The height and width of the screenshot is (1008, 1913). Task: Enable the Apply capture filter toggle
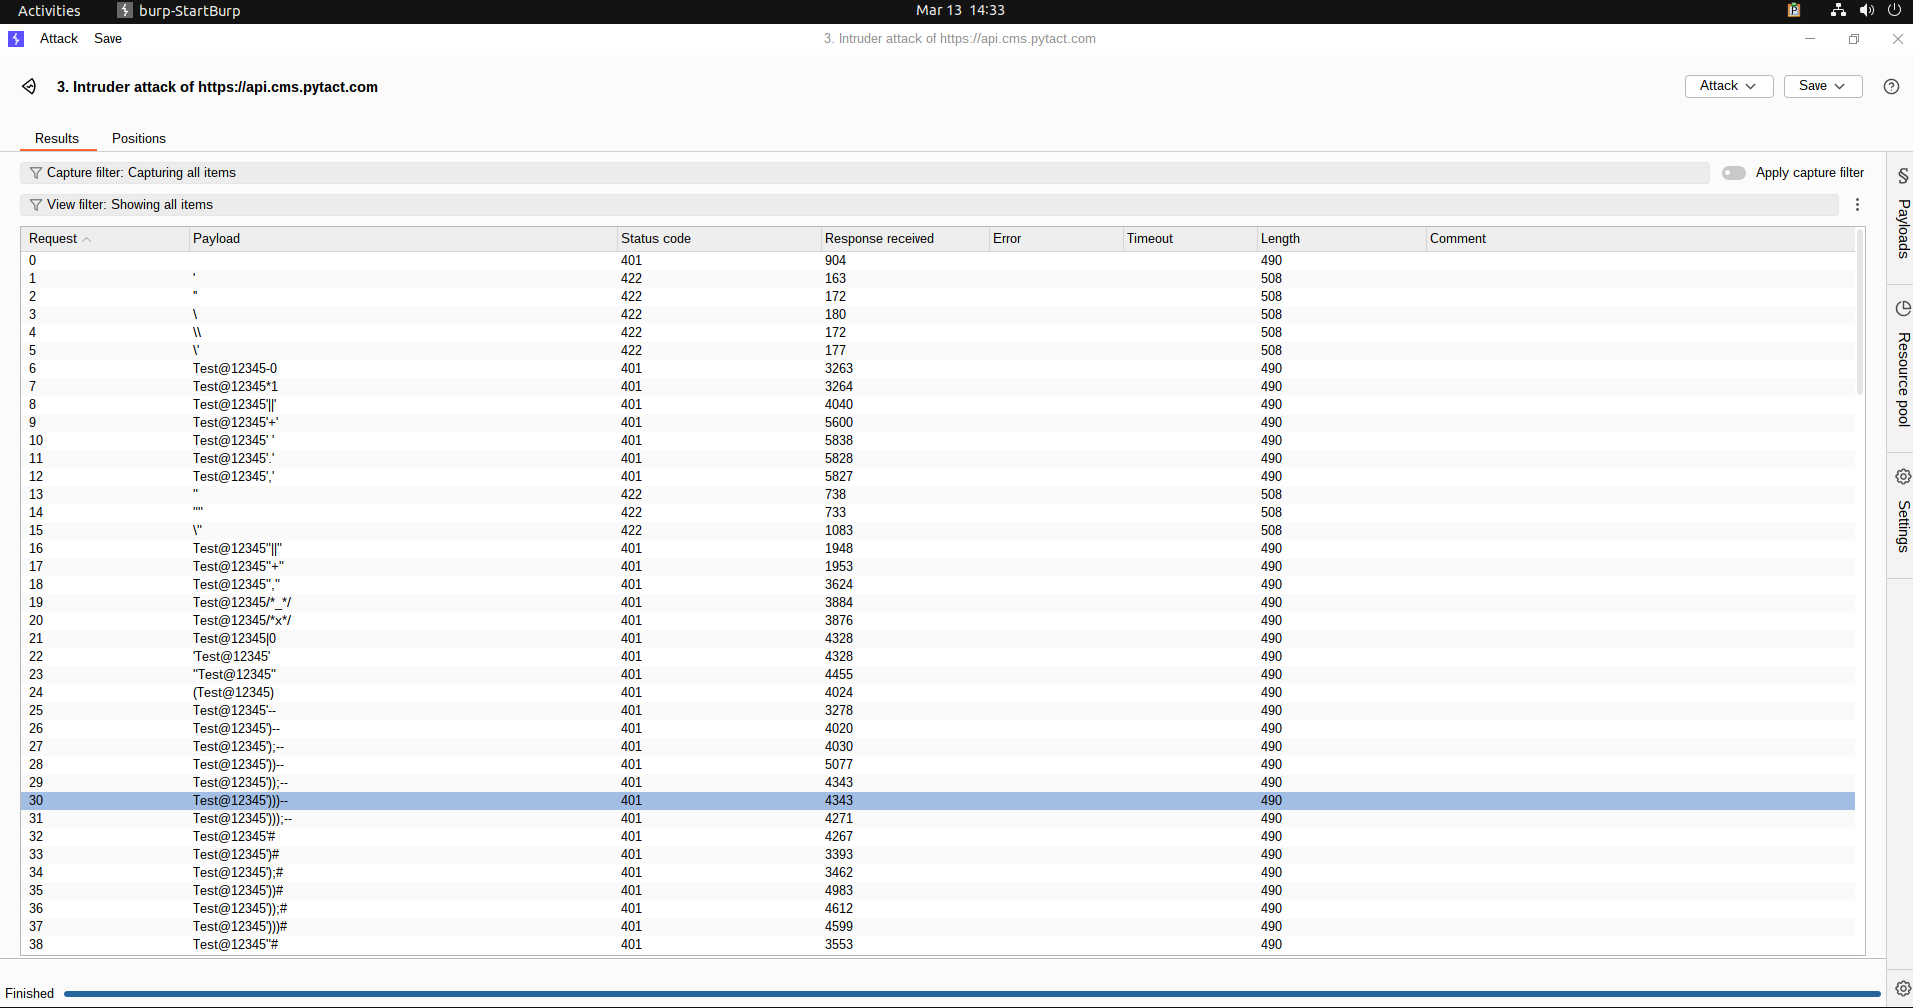click(x=1733, y=173)
